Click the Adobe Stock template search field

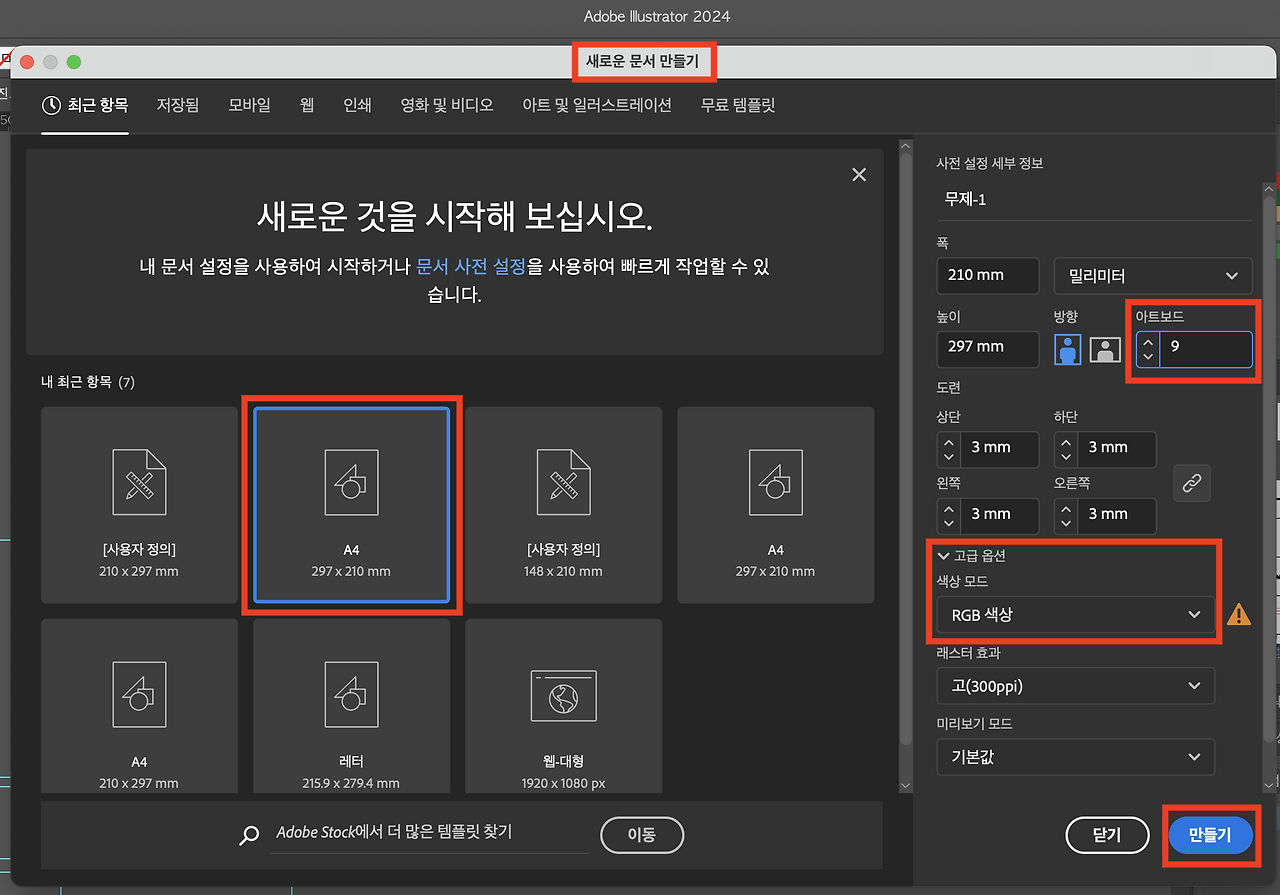coord(429,833)
